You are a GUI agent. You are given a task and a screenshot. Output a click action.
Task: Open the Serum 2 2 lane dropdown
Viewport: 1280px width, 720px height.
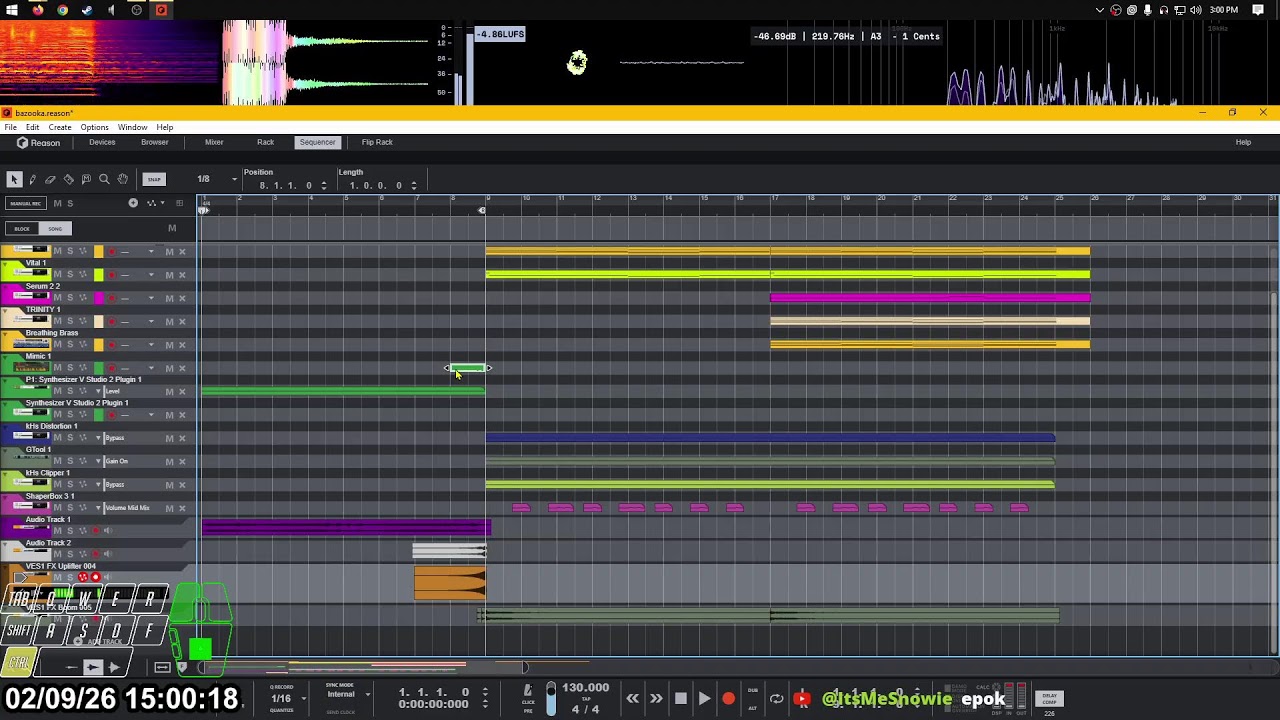(151, 298)
